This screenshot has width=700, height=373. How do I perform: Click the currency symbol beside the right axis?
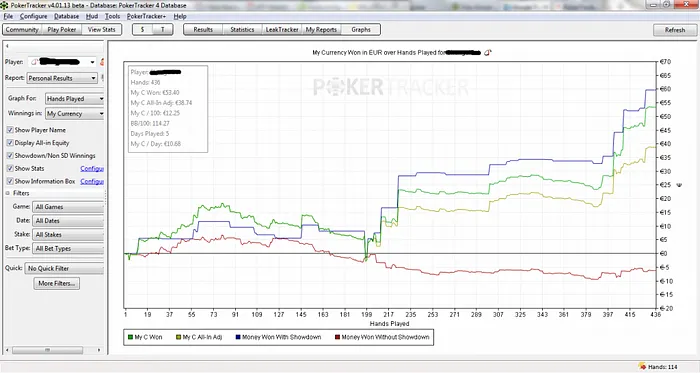point(679,185)
